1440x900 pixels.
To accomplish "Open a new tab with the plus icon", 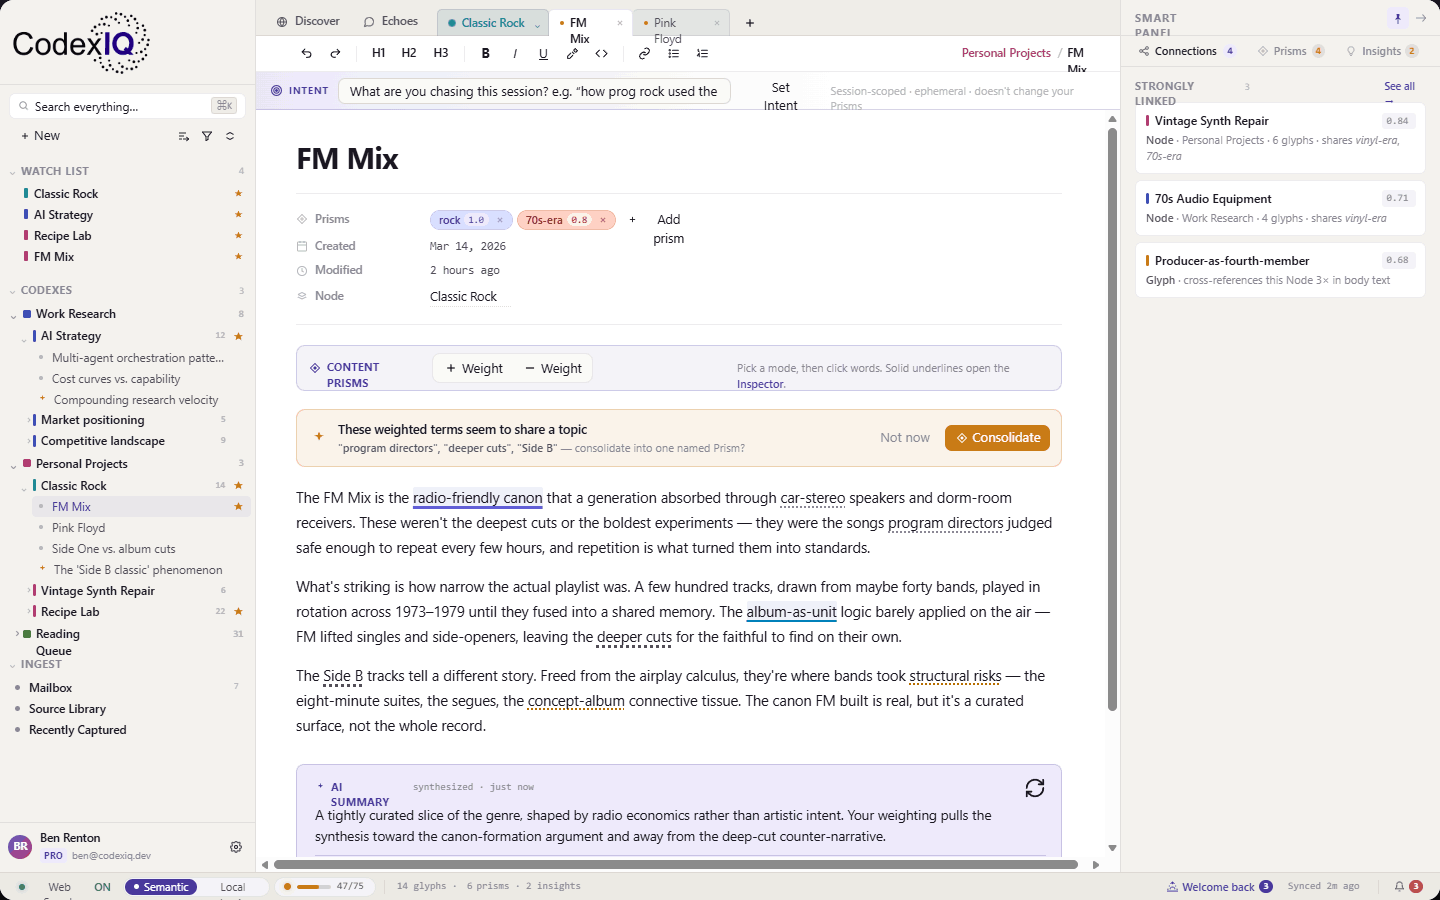I will tap(750, 23).
